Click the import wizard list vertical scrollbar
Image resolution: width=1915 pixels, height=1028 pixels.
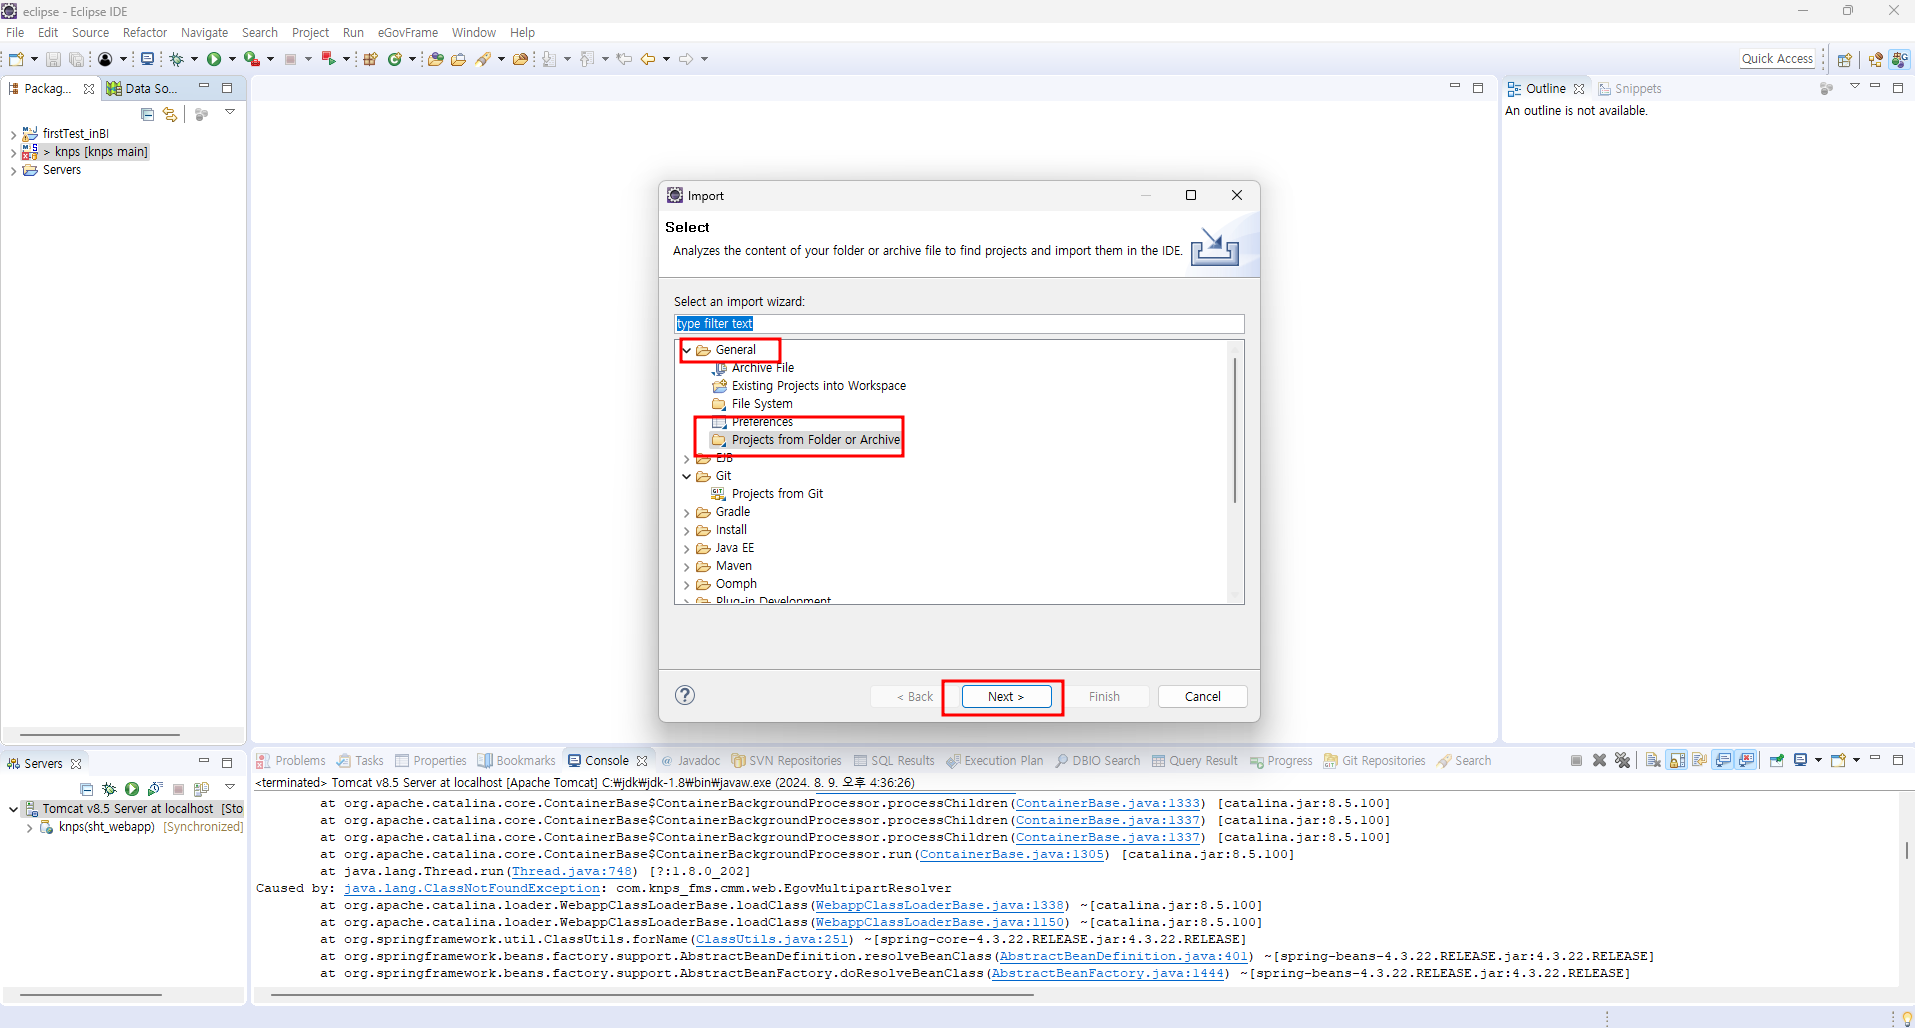click(1235, 430)
